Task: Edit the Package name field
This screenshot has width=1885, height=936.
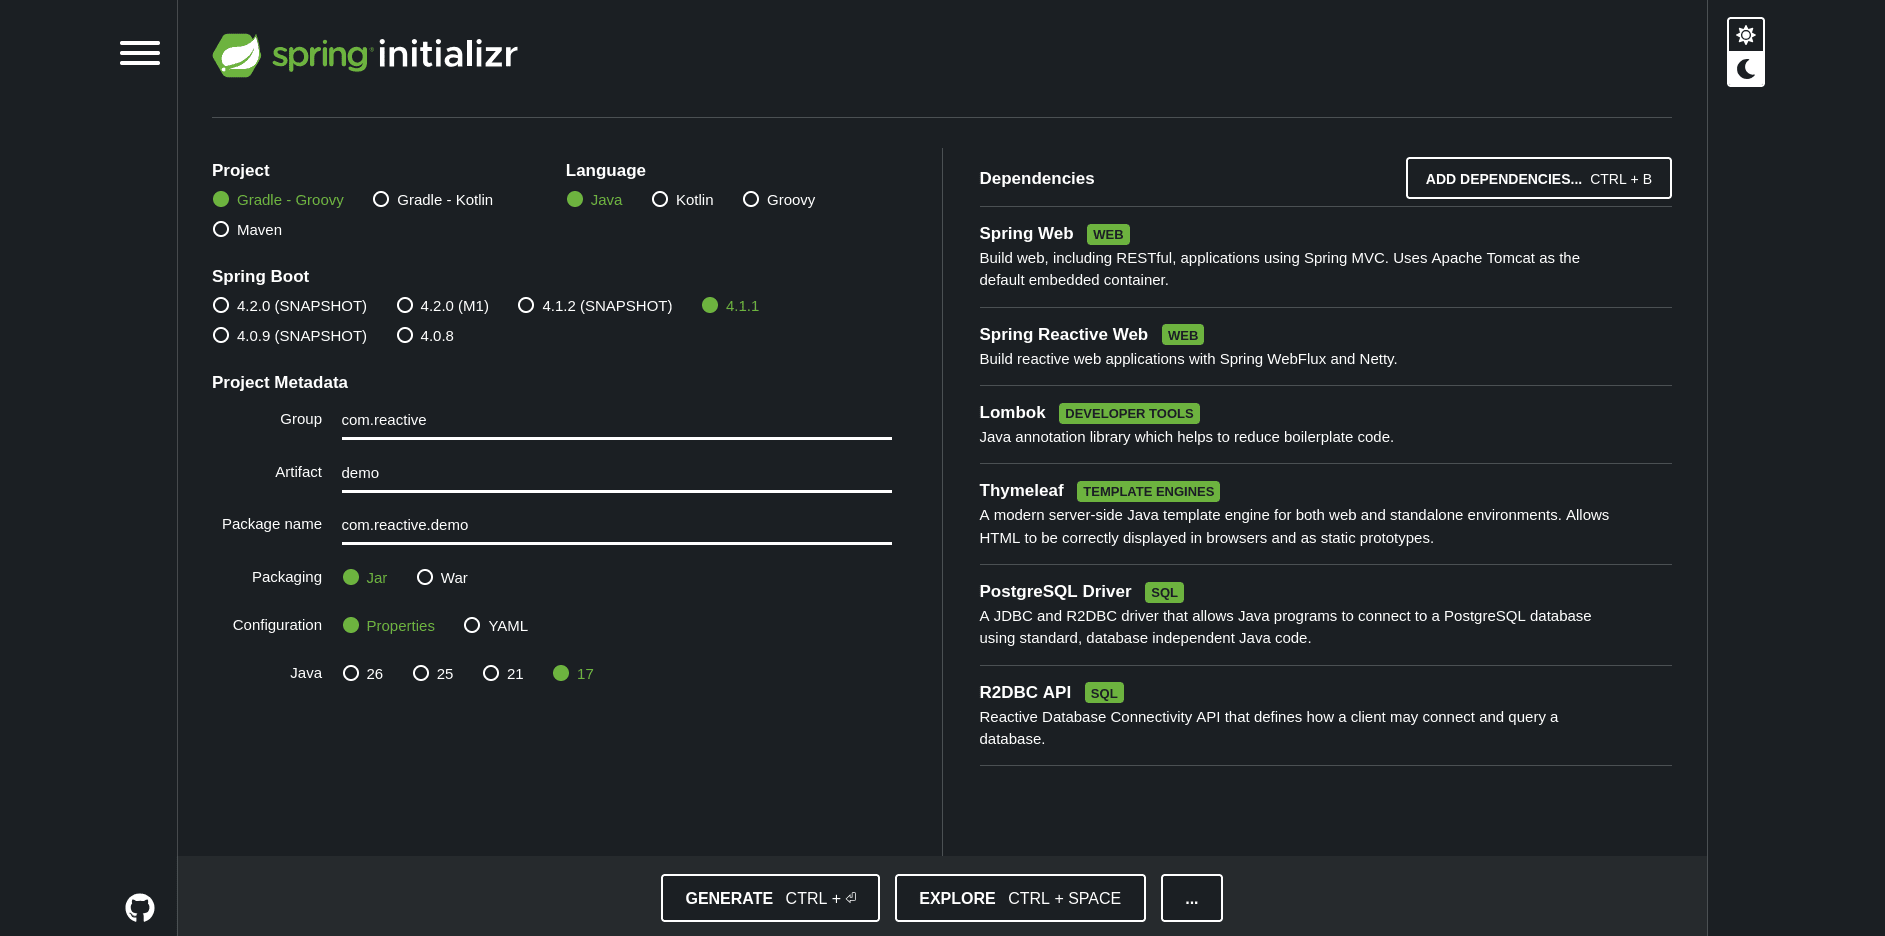Action: tap(616, 525)
